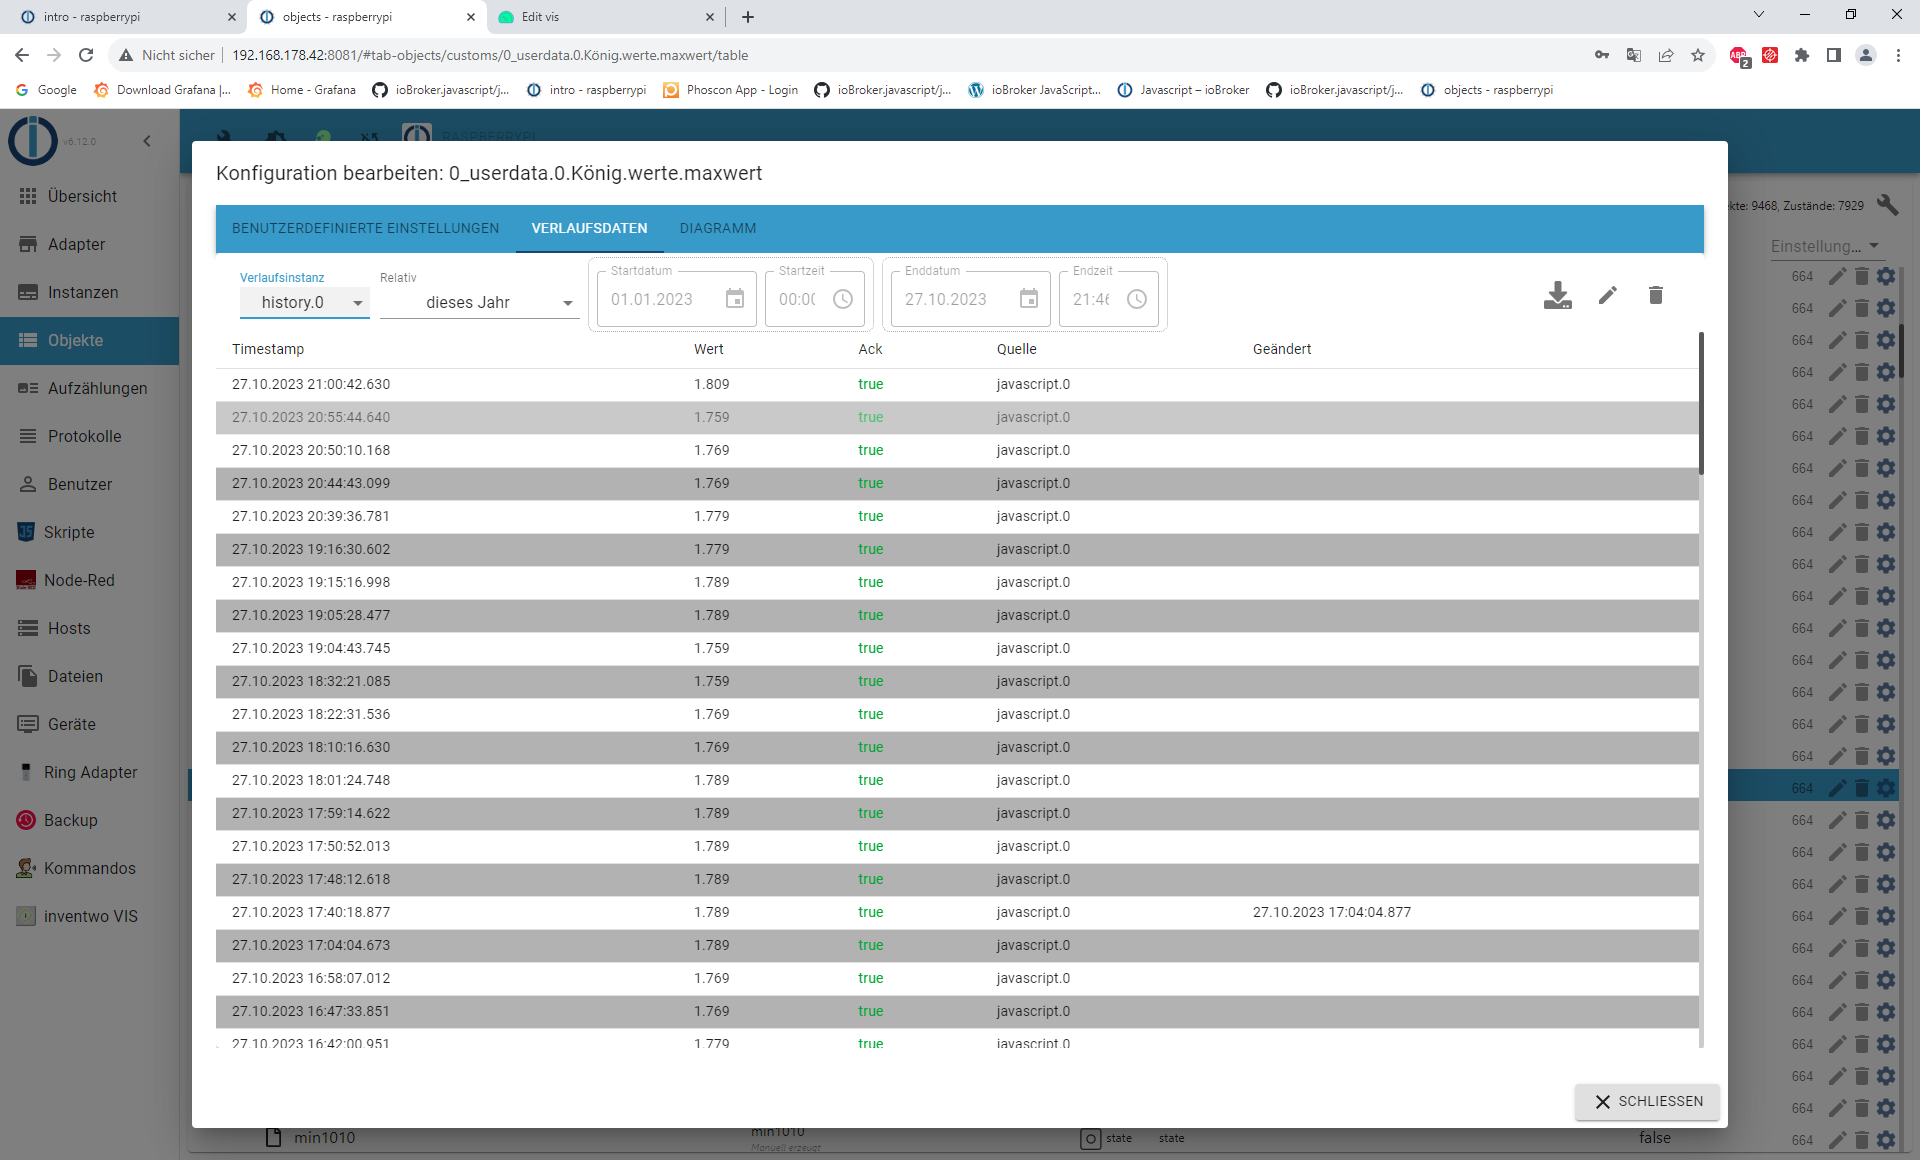Click the Nicht sicher warning icon
Screen dimensions: 1920x1160
(126, 55)
